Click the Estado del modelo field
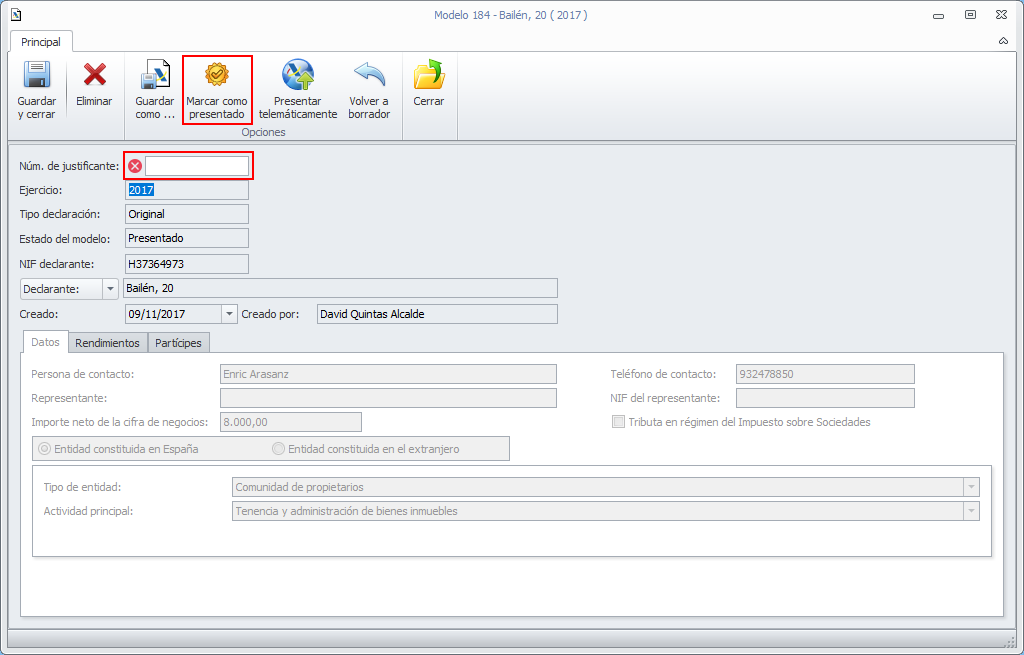 (x=187, y=238)
